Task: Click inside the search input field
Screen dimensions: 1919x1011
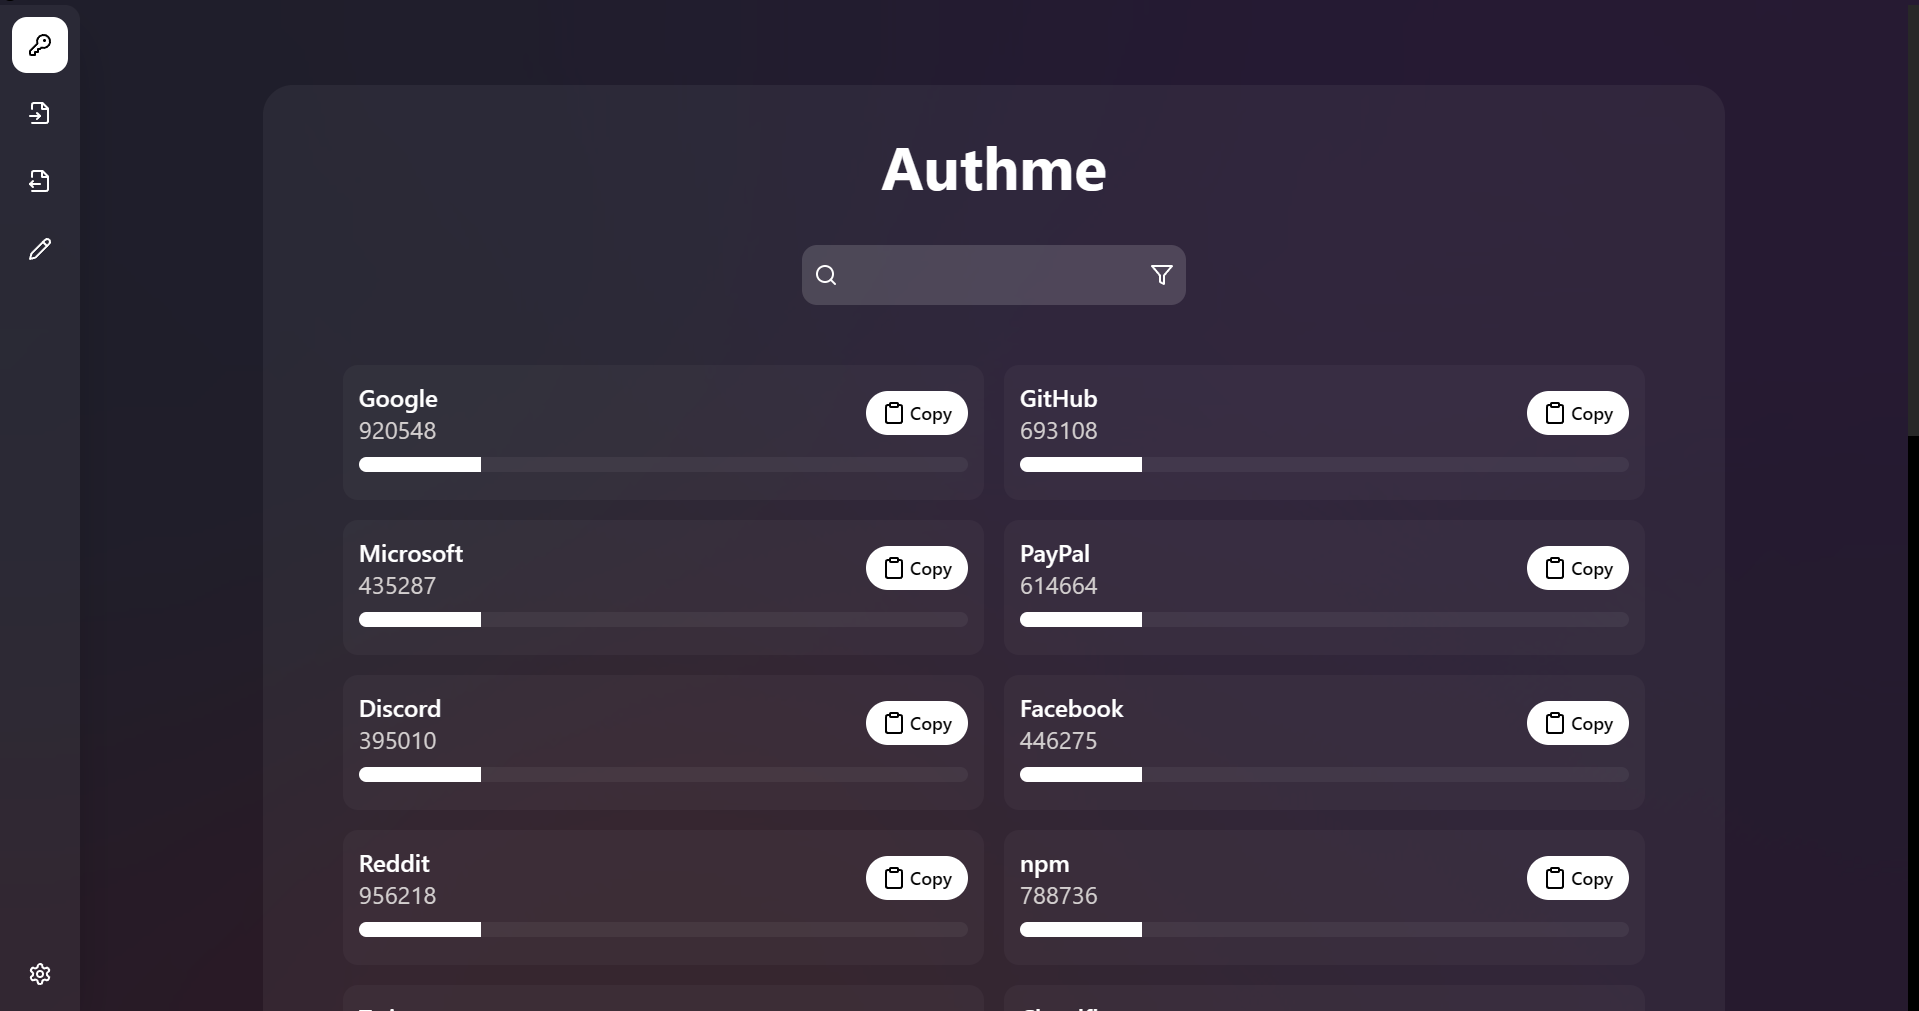Action: 994,275
